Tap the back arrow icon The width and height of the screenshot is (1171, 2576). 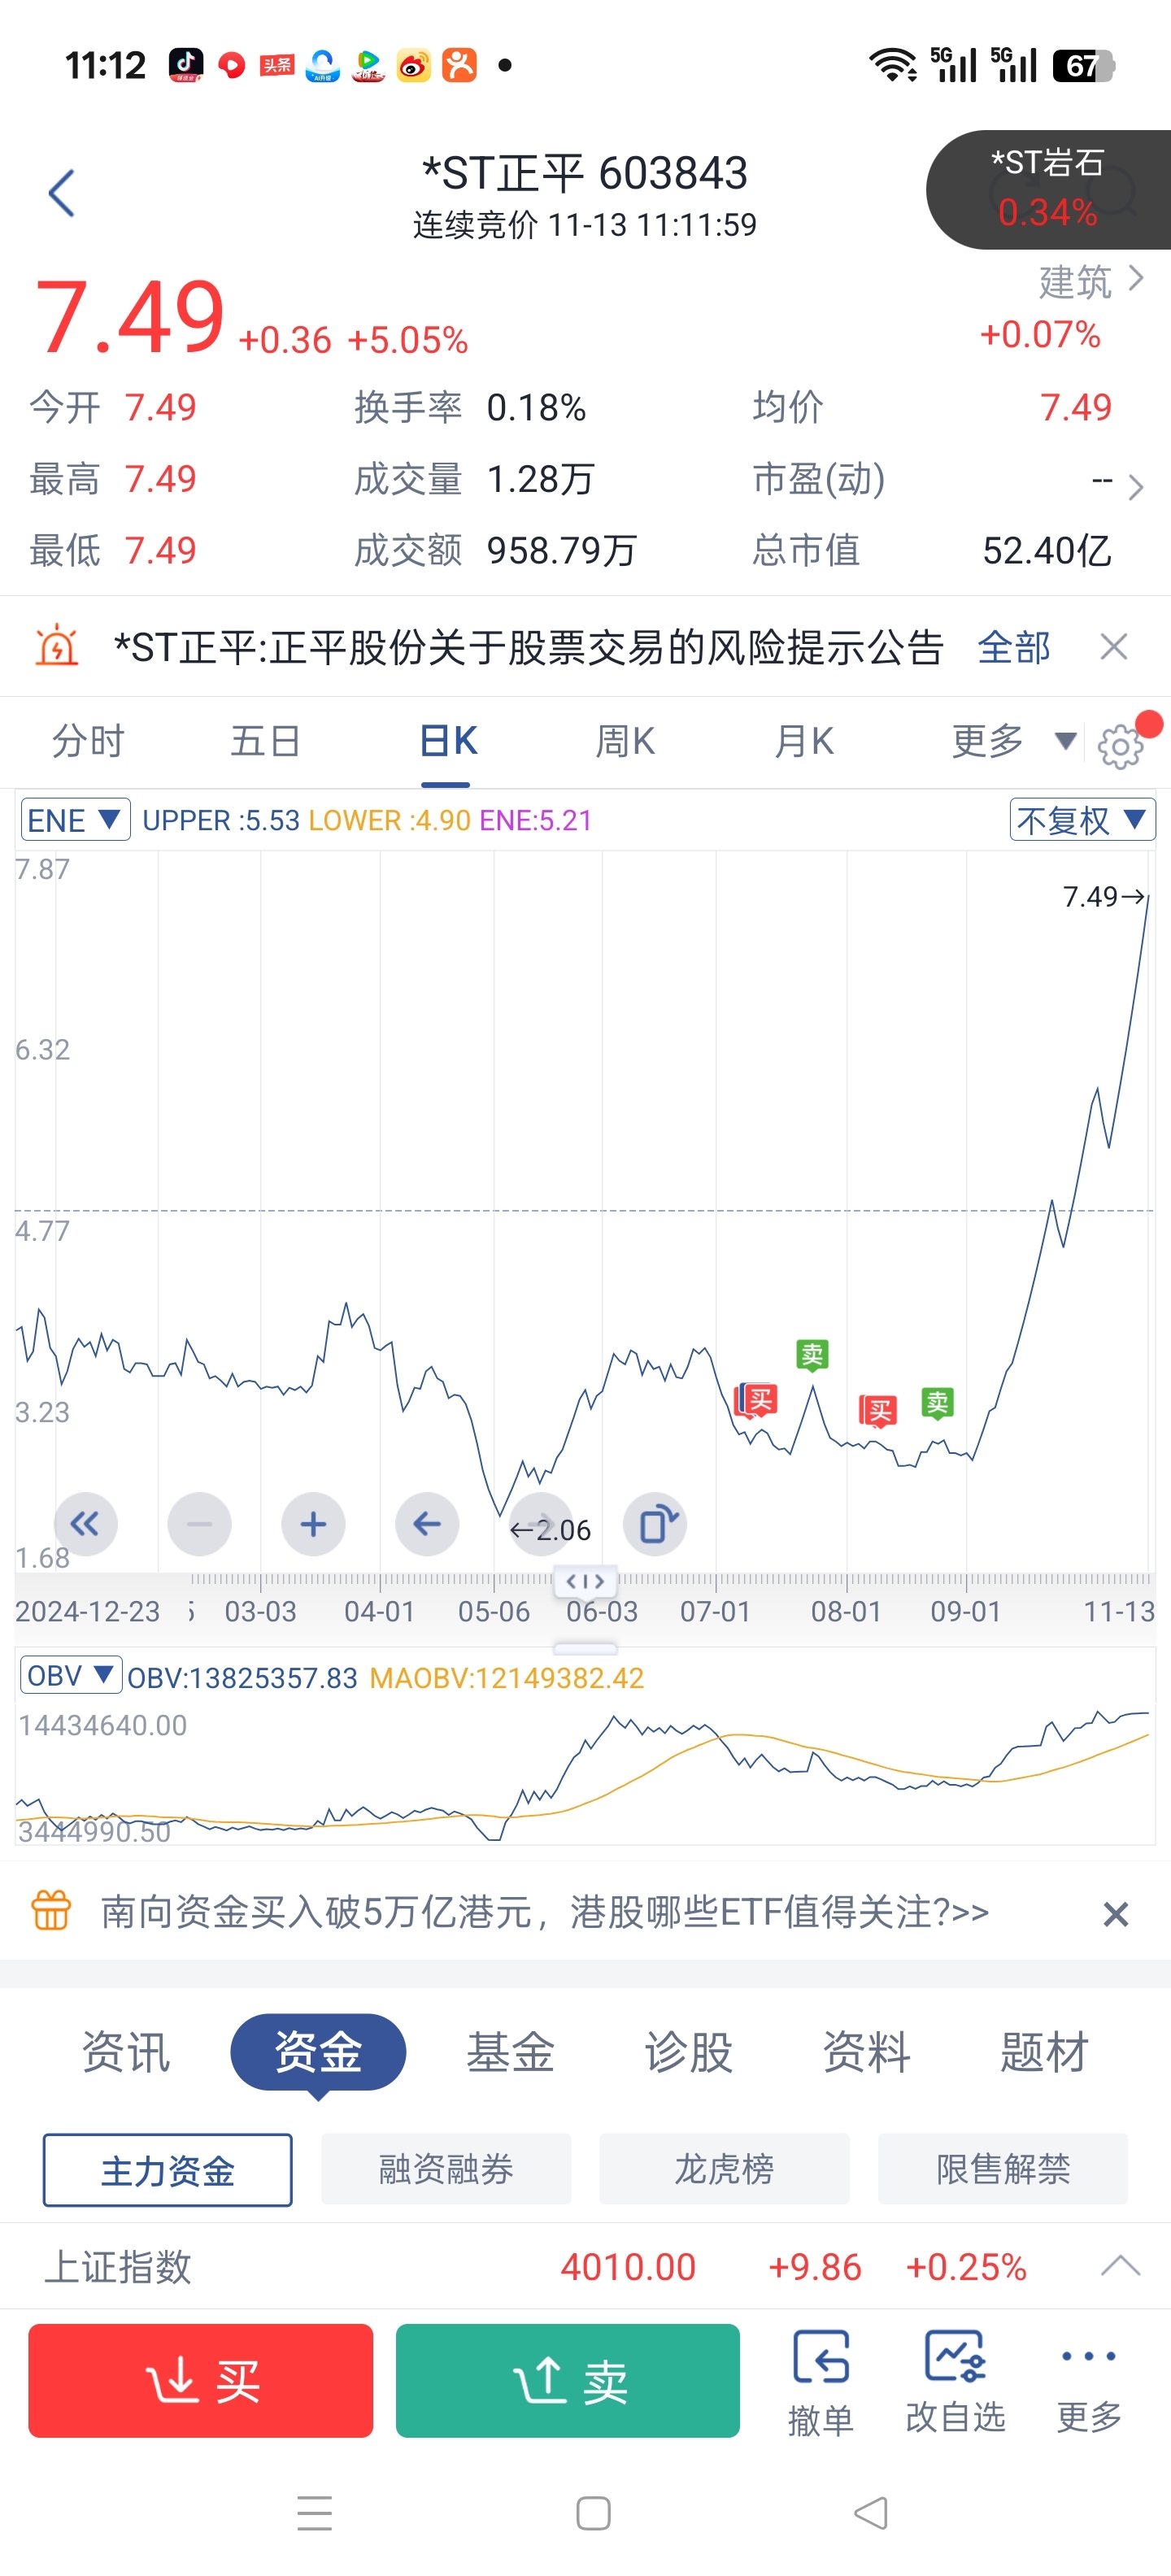coord(62,193)
